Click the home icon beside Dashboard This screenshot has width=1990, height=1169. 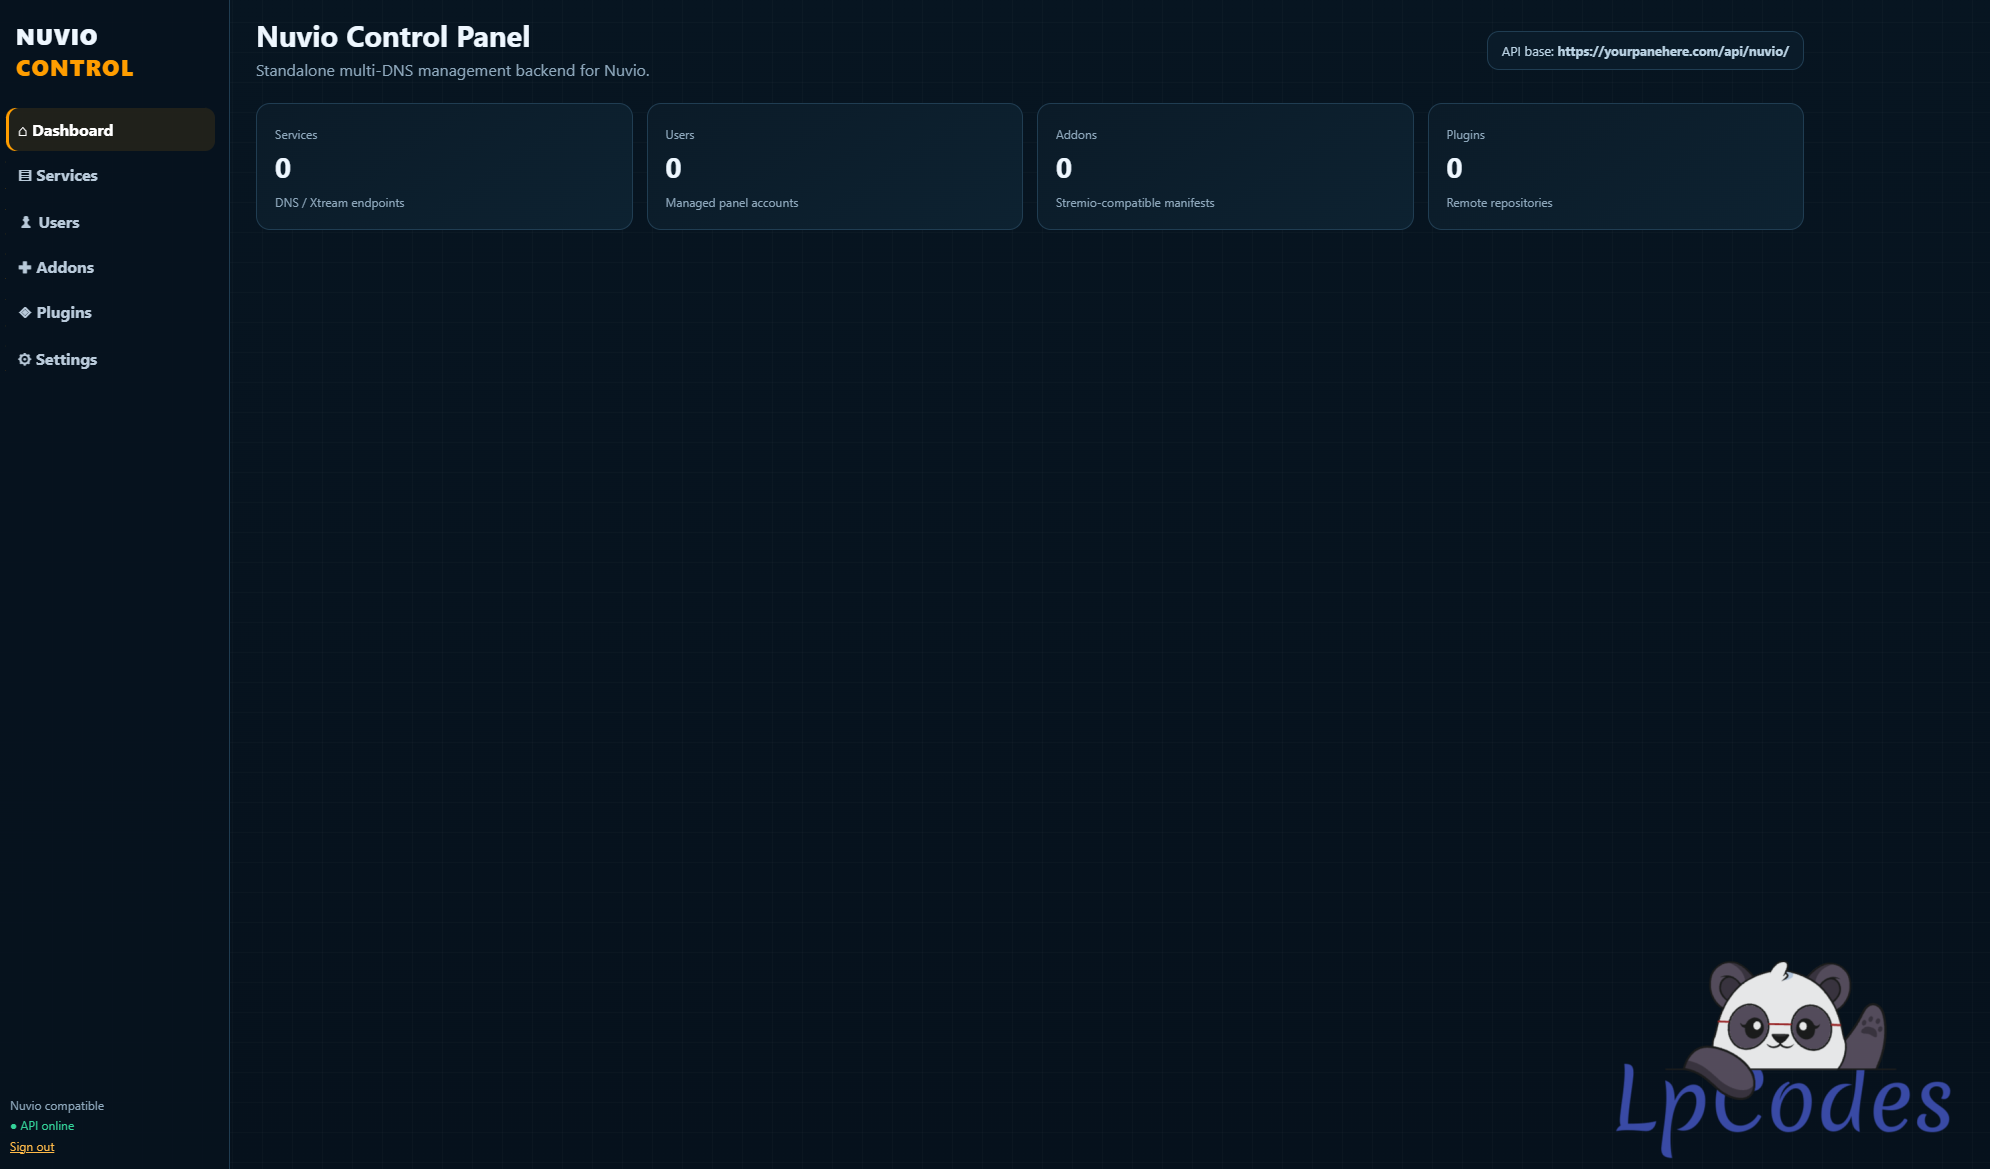click(23, 131)
